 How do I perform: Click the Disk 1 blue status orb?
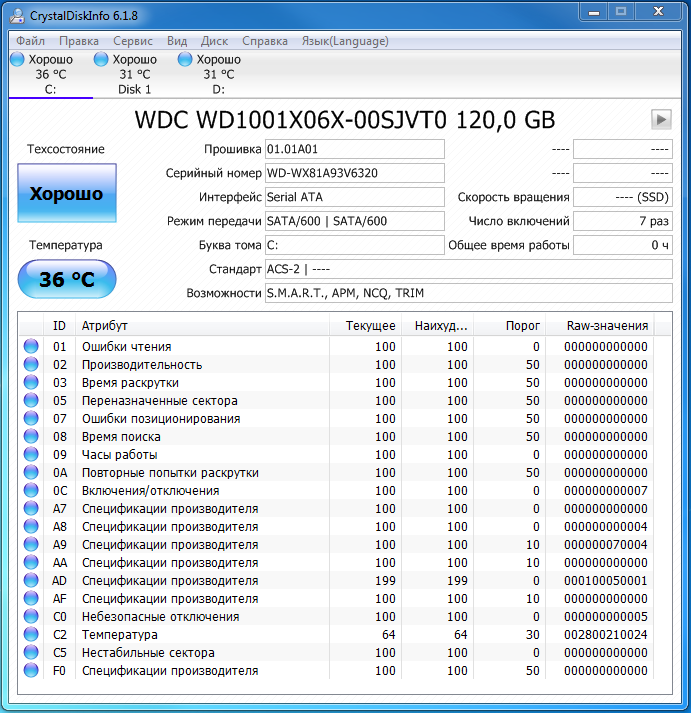pyautogui.click(x=101, y=59)
